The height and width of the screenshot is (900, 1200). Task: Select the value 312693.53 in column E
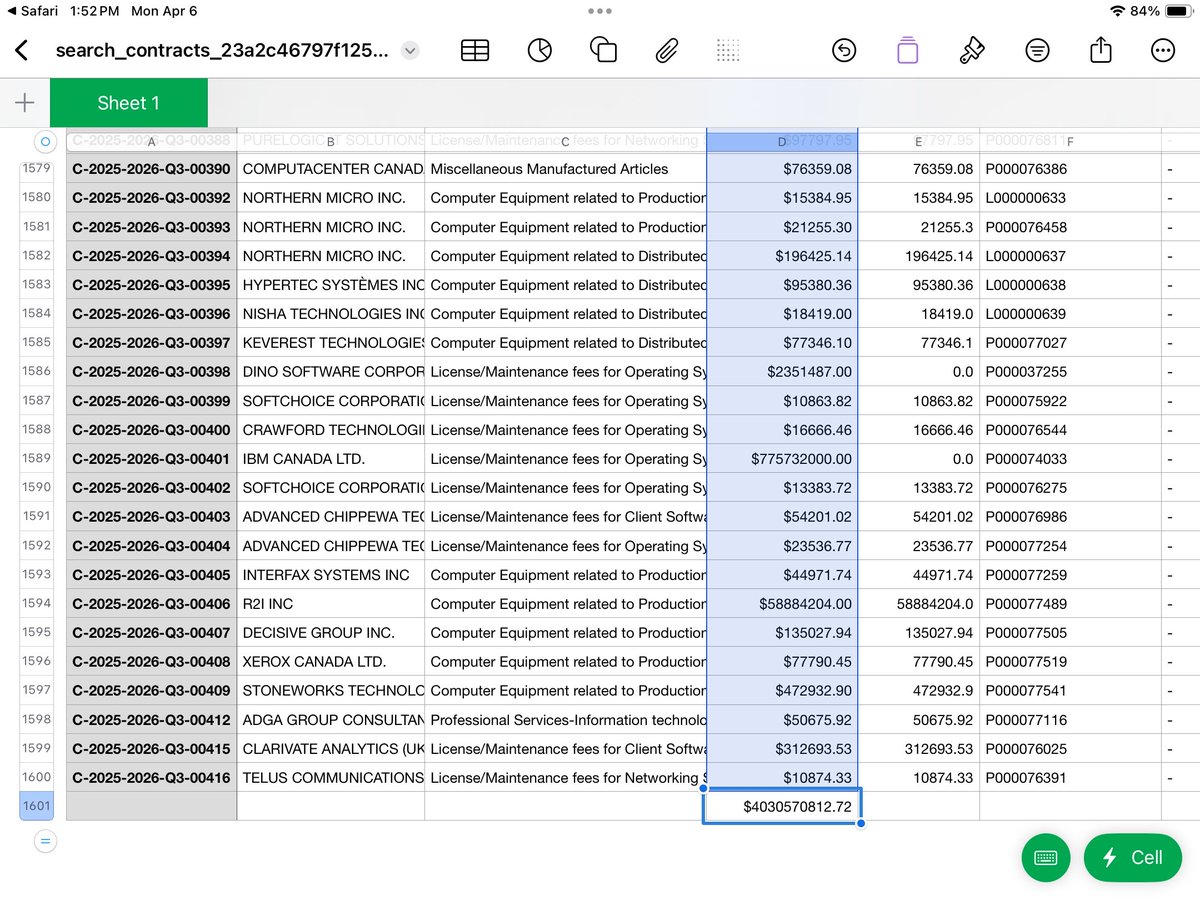(x=919, y=749)
